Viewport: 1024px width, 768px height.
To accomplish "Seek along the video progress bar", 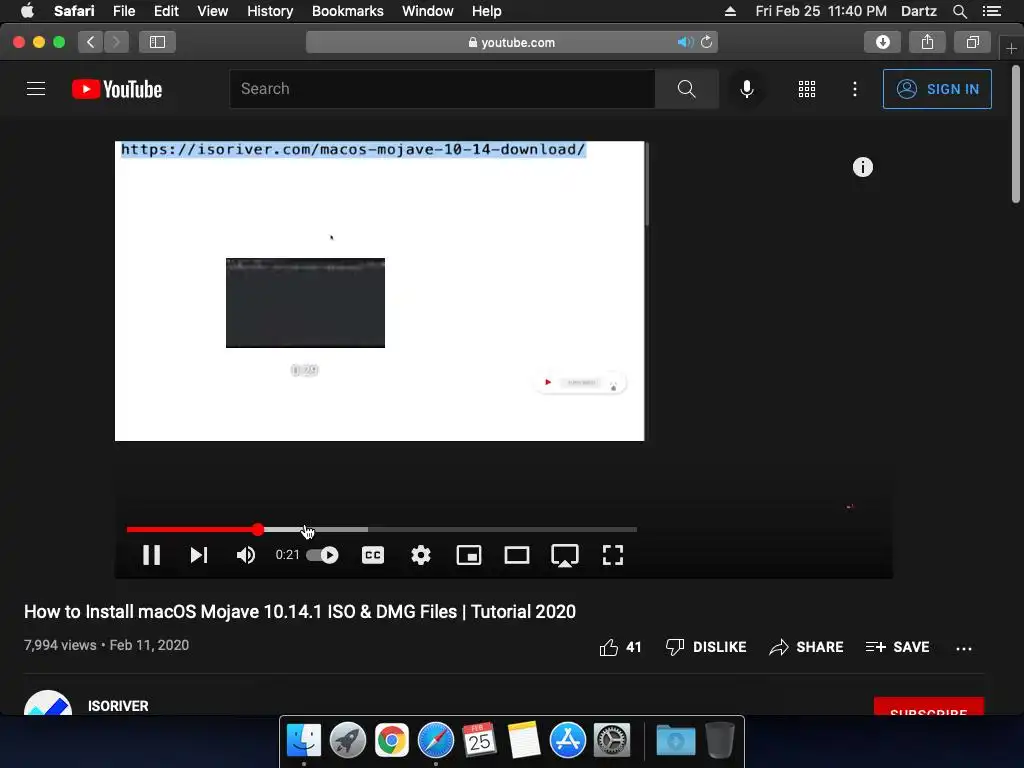I will click(381, 530).
